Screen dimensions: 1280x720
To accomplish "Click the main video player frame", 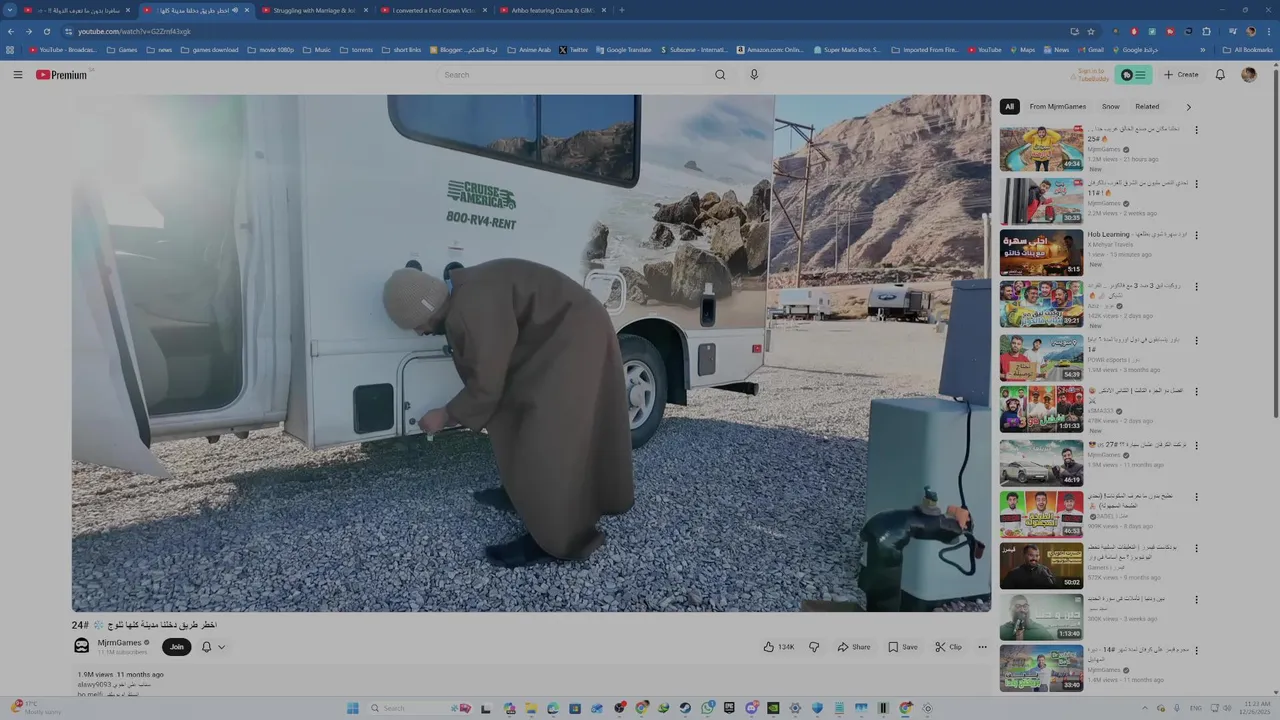I will [x=531, y=353].
